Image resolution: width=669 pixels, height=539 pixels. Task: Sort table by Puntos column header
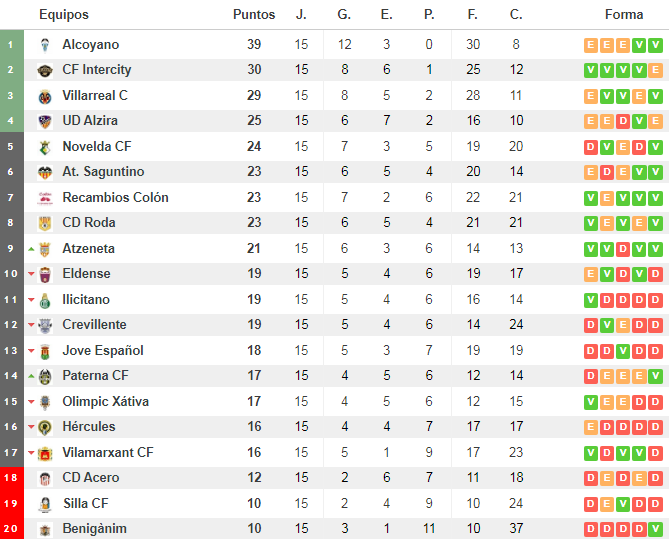click(x=254, y=15)
